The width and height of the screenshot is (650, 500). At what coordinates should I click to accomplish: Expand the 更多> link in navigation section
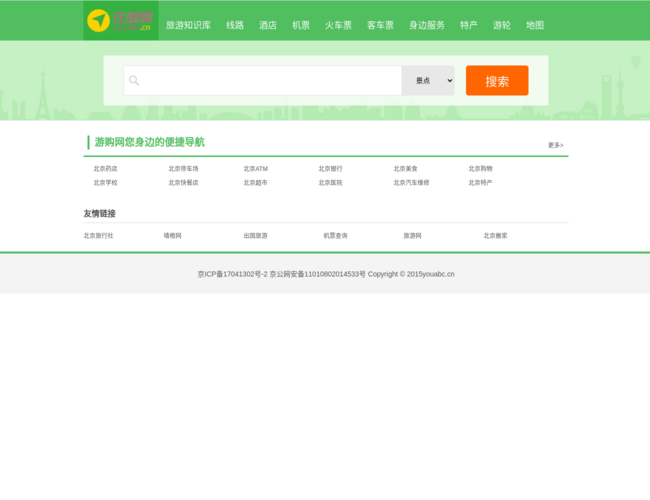point(555,145)
